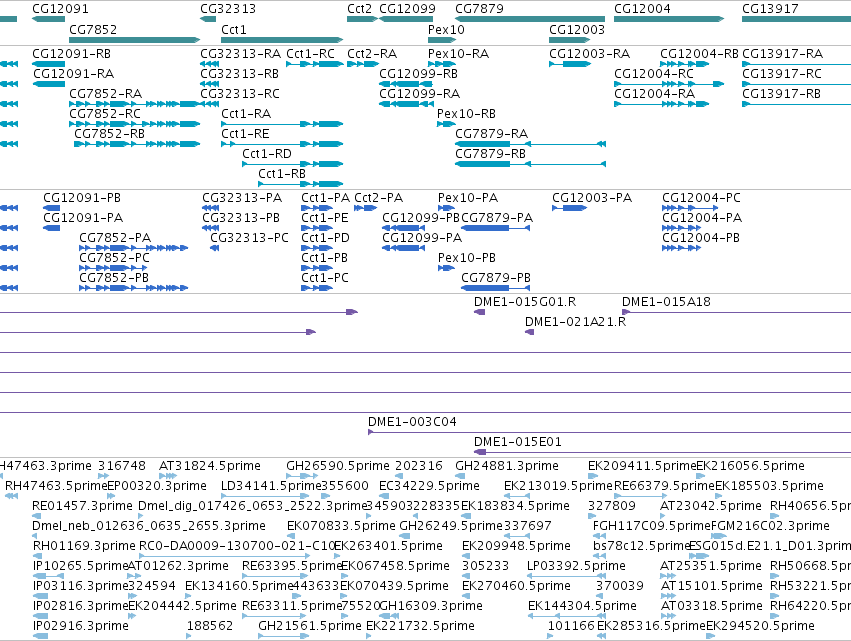Select clone DME1-015A18
851x641 pixels.
coord(736,312)
